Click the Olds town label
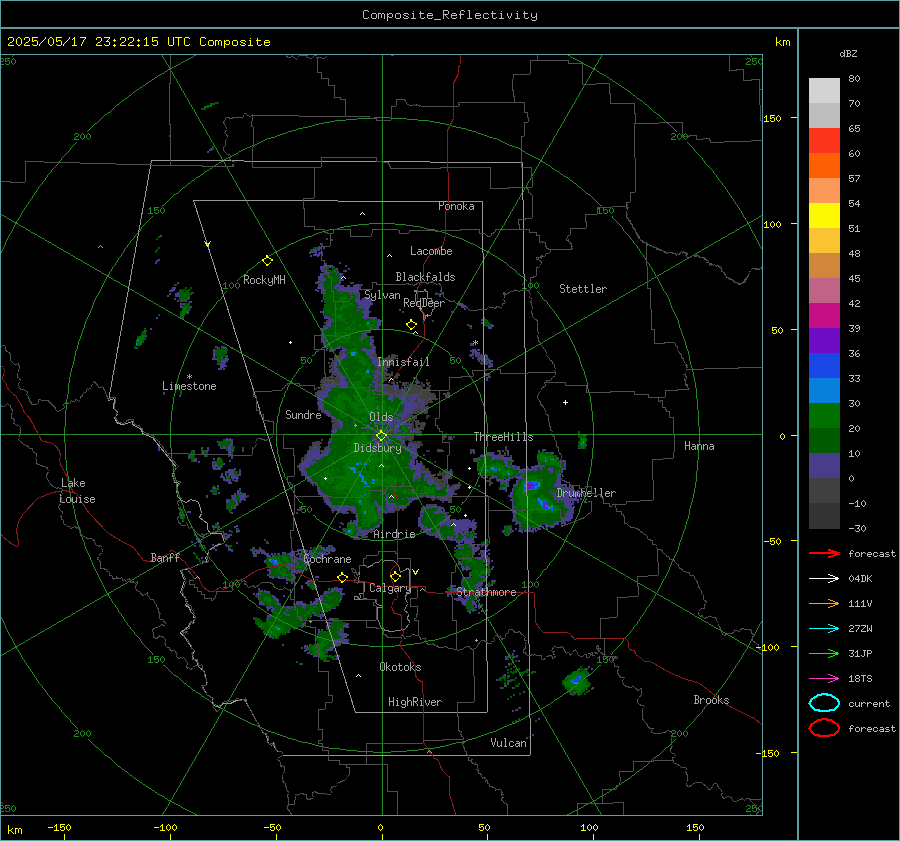 tap(381, 417)
